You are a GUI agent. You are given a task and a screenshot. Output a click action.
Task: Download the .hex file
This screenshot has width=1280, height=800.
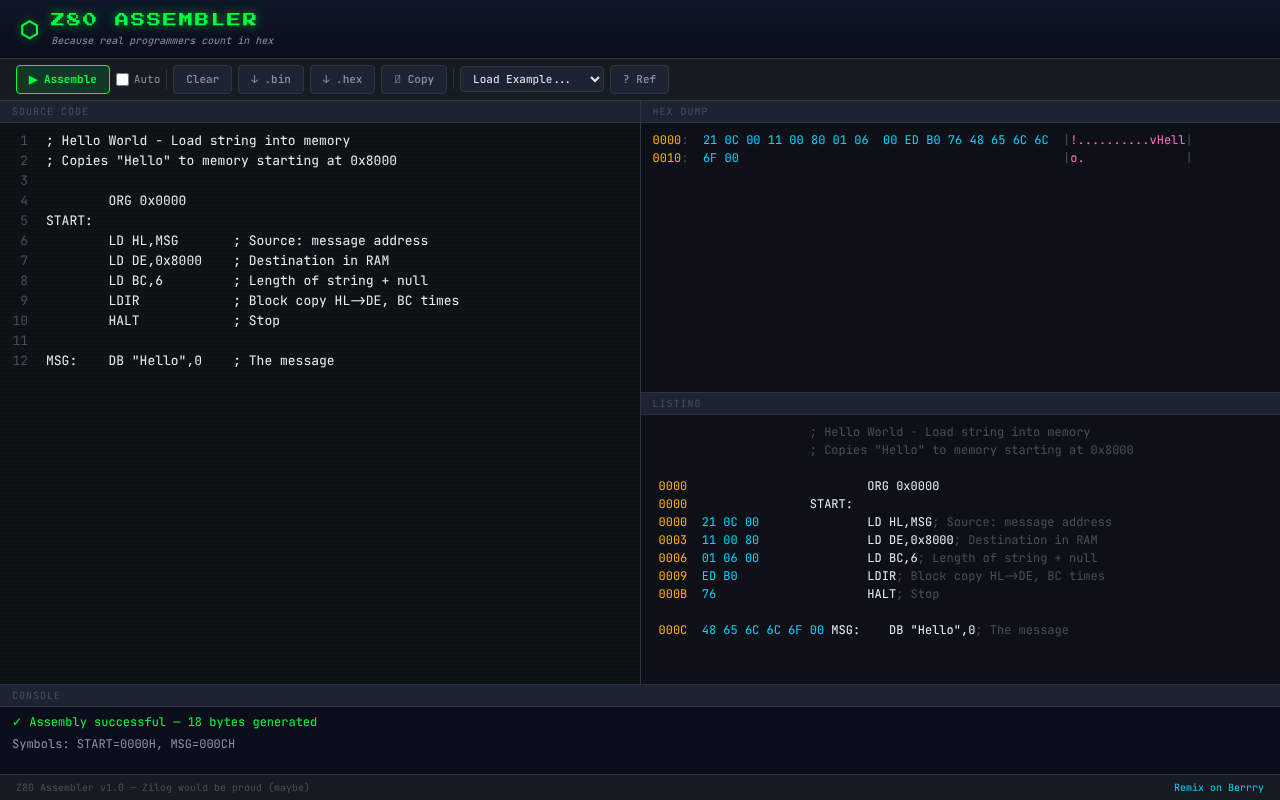pyautogui.click(x=342, y=80)
